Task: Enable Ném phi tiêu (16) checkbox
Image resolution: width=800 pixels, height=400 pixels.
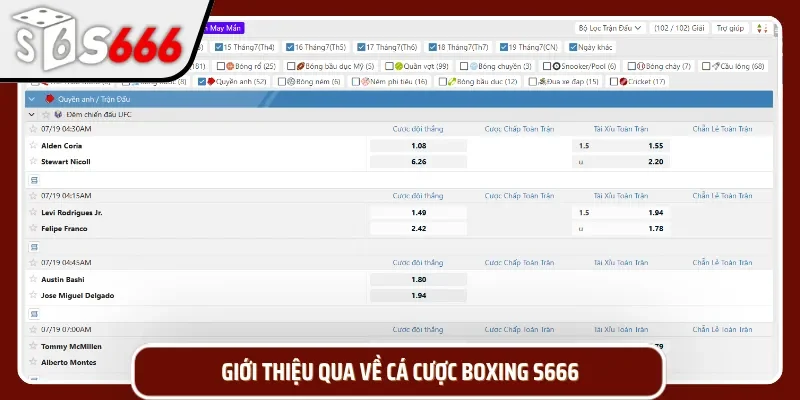Action: click(x=356, y=81)
